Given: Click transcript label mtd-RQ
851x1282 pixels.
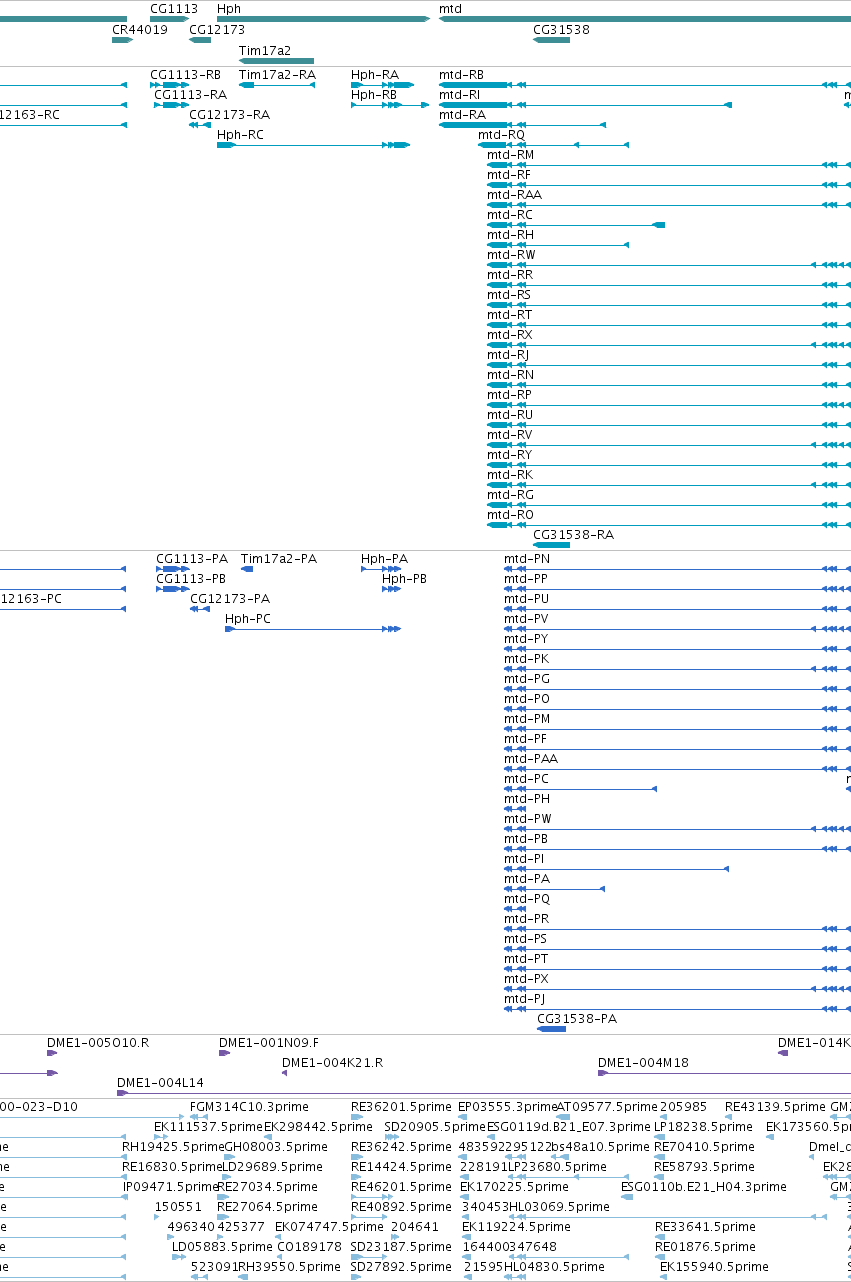Looking at the screenshot, I should 501,135.
